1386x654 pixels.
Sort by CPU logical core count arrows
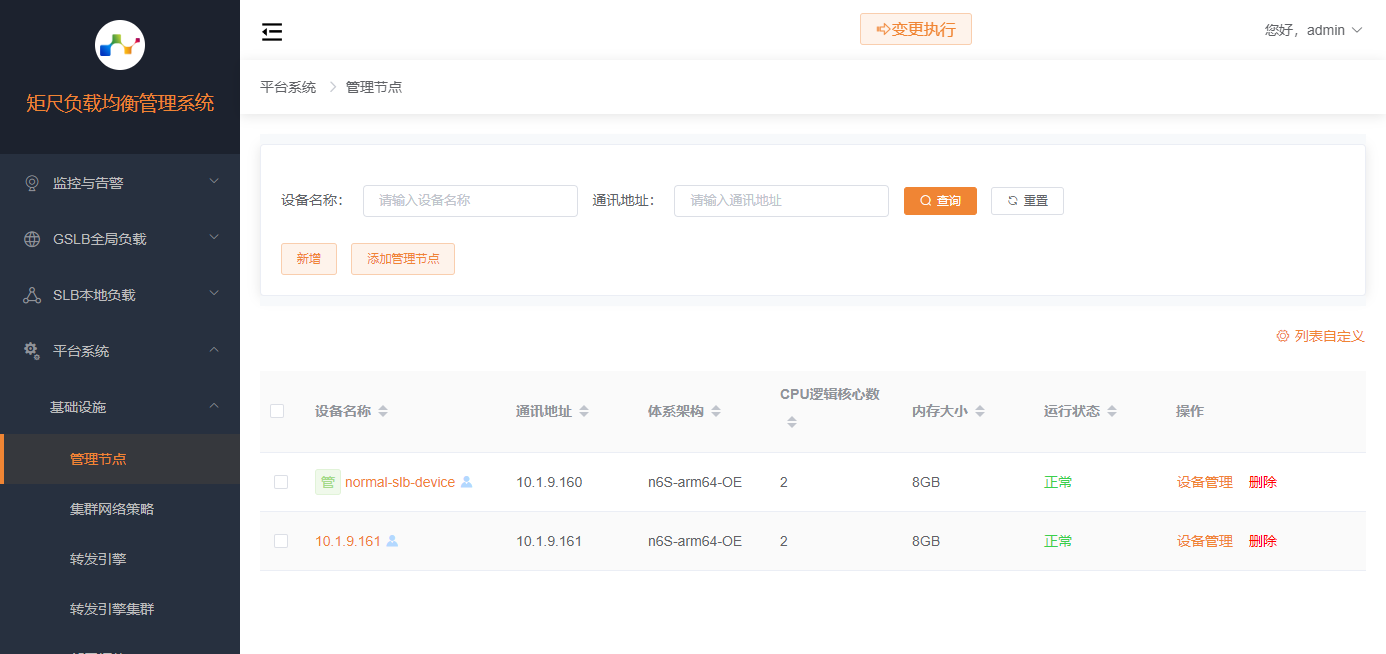791,422
